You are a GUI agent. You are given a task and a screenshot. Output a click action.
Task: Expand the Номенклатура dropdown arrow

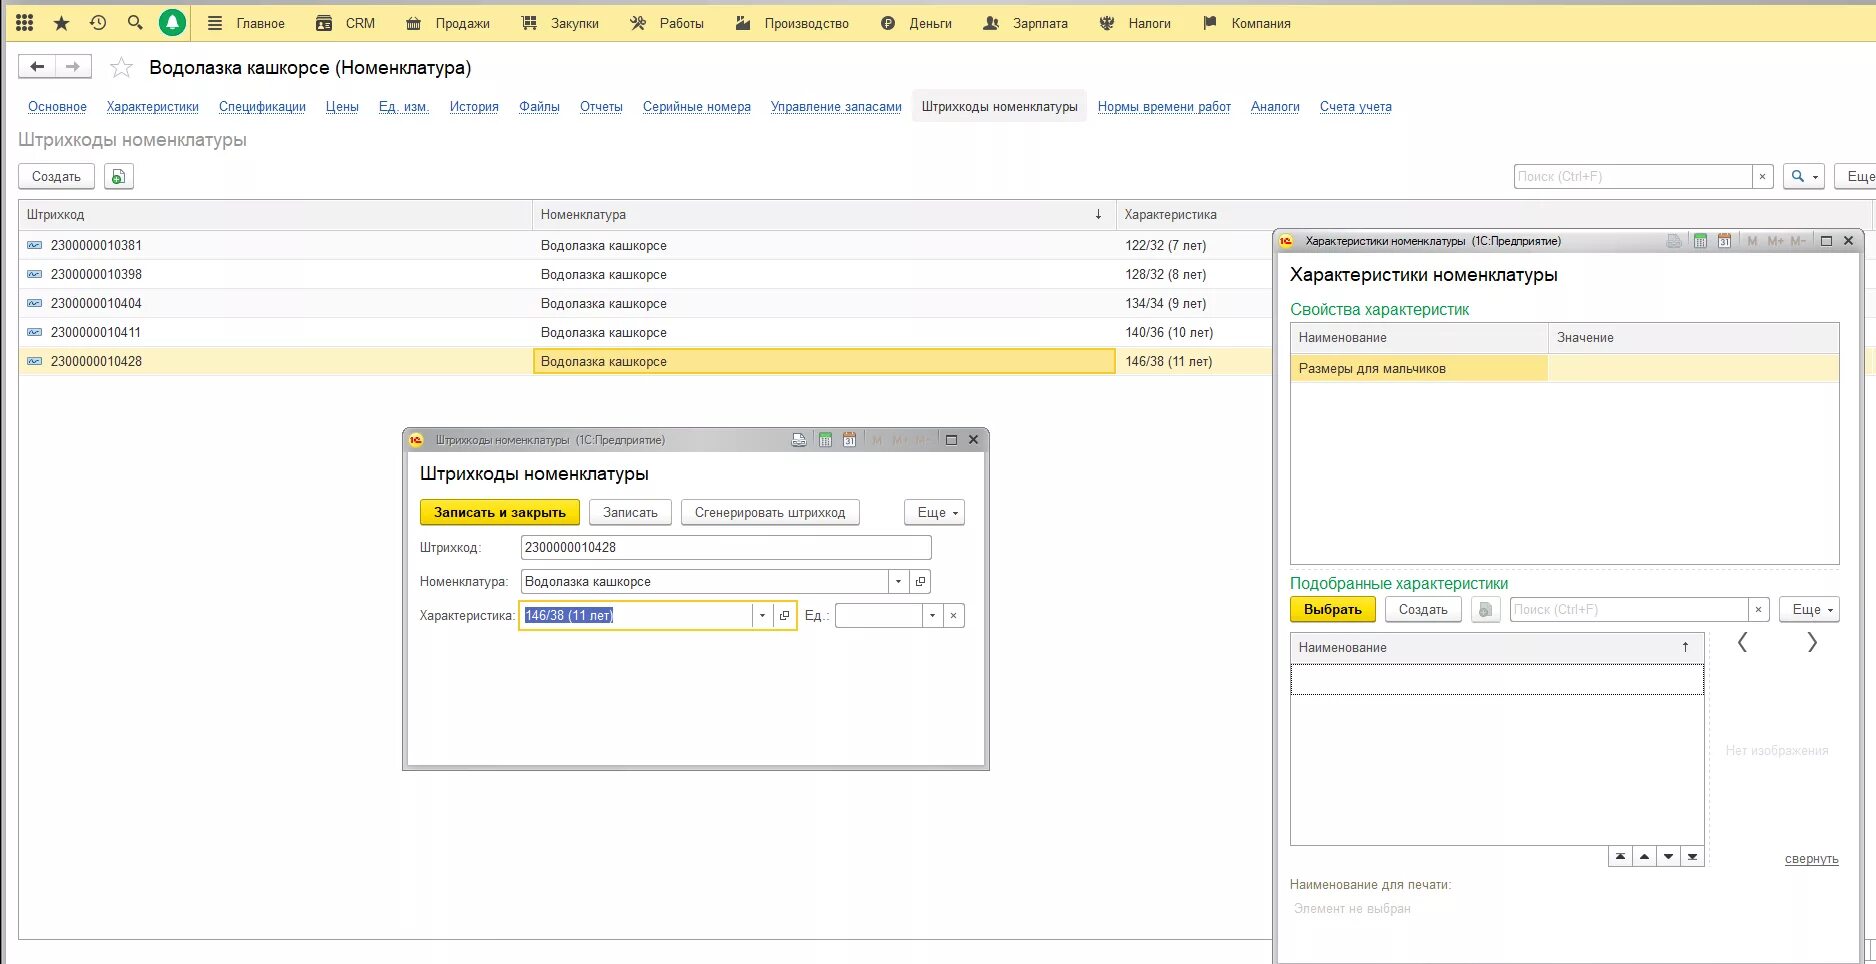coord(898,582)
